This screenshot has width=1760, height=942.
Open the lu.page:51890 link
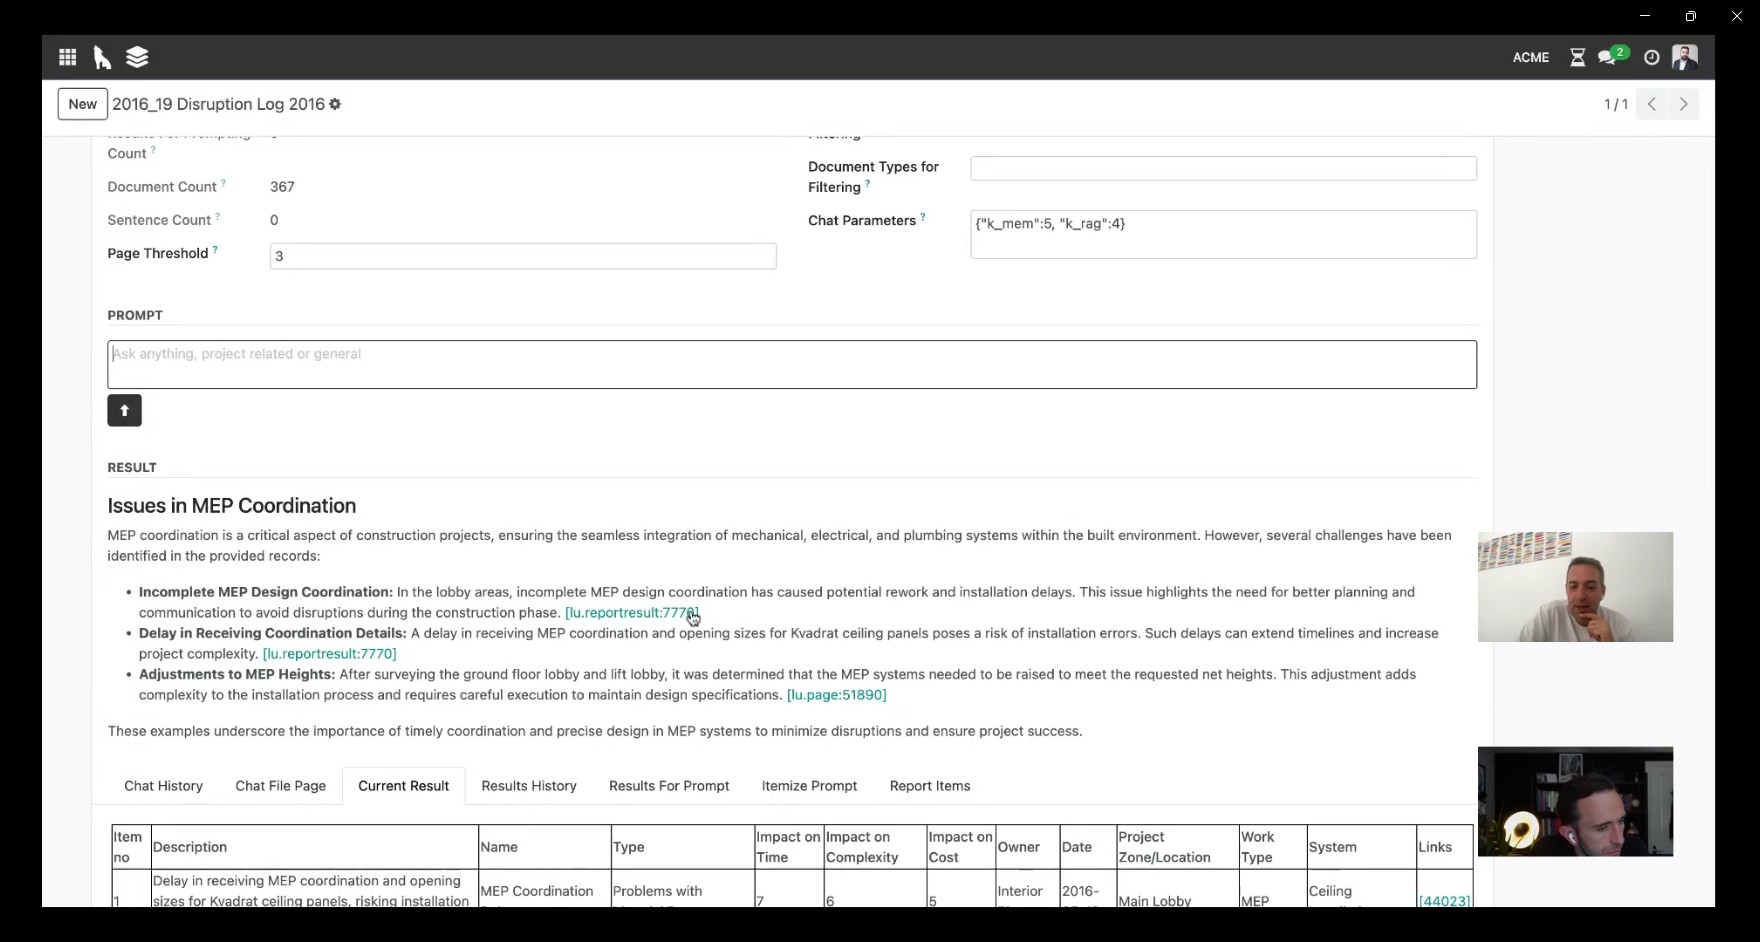[x=836, y=695]
